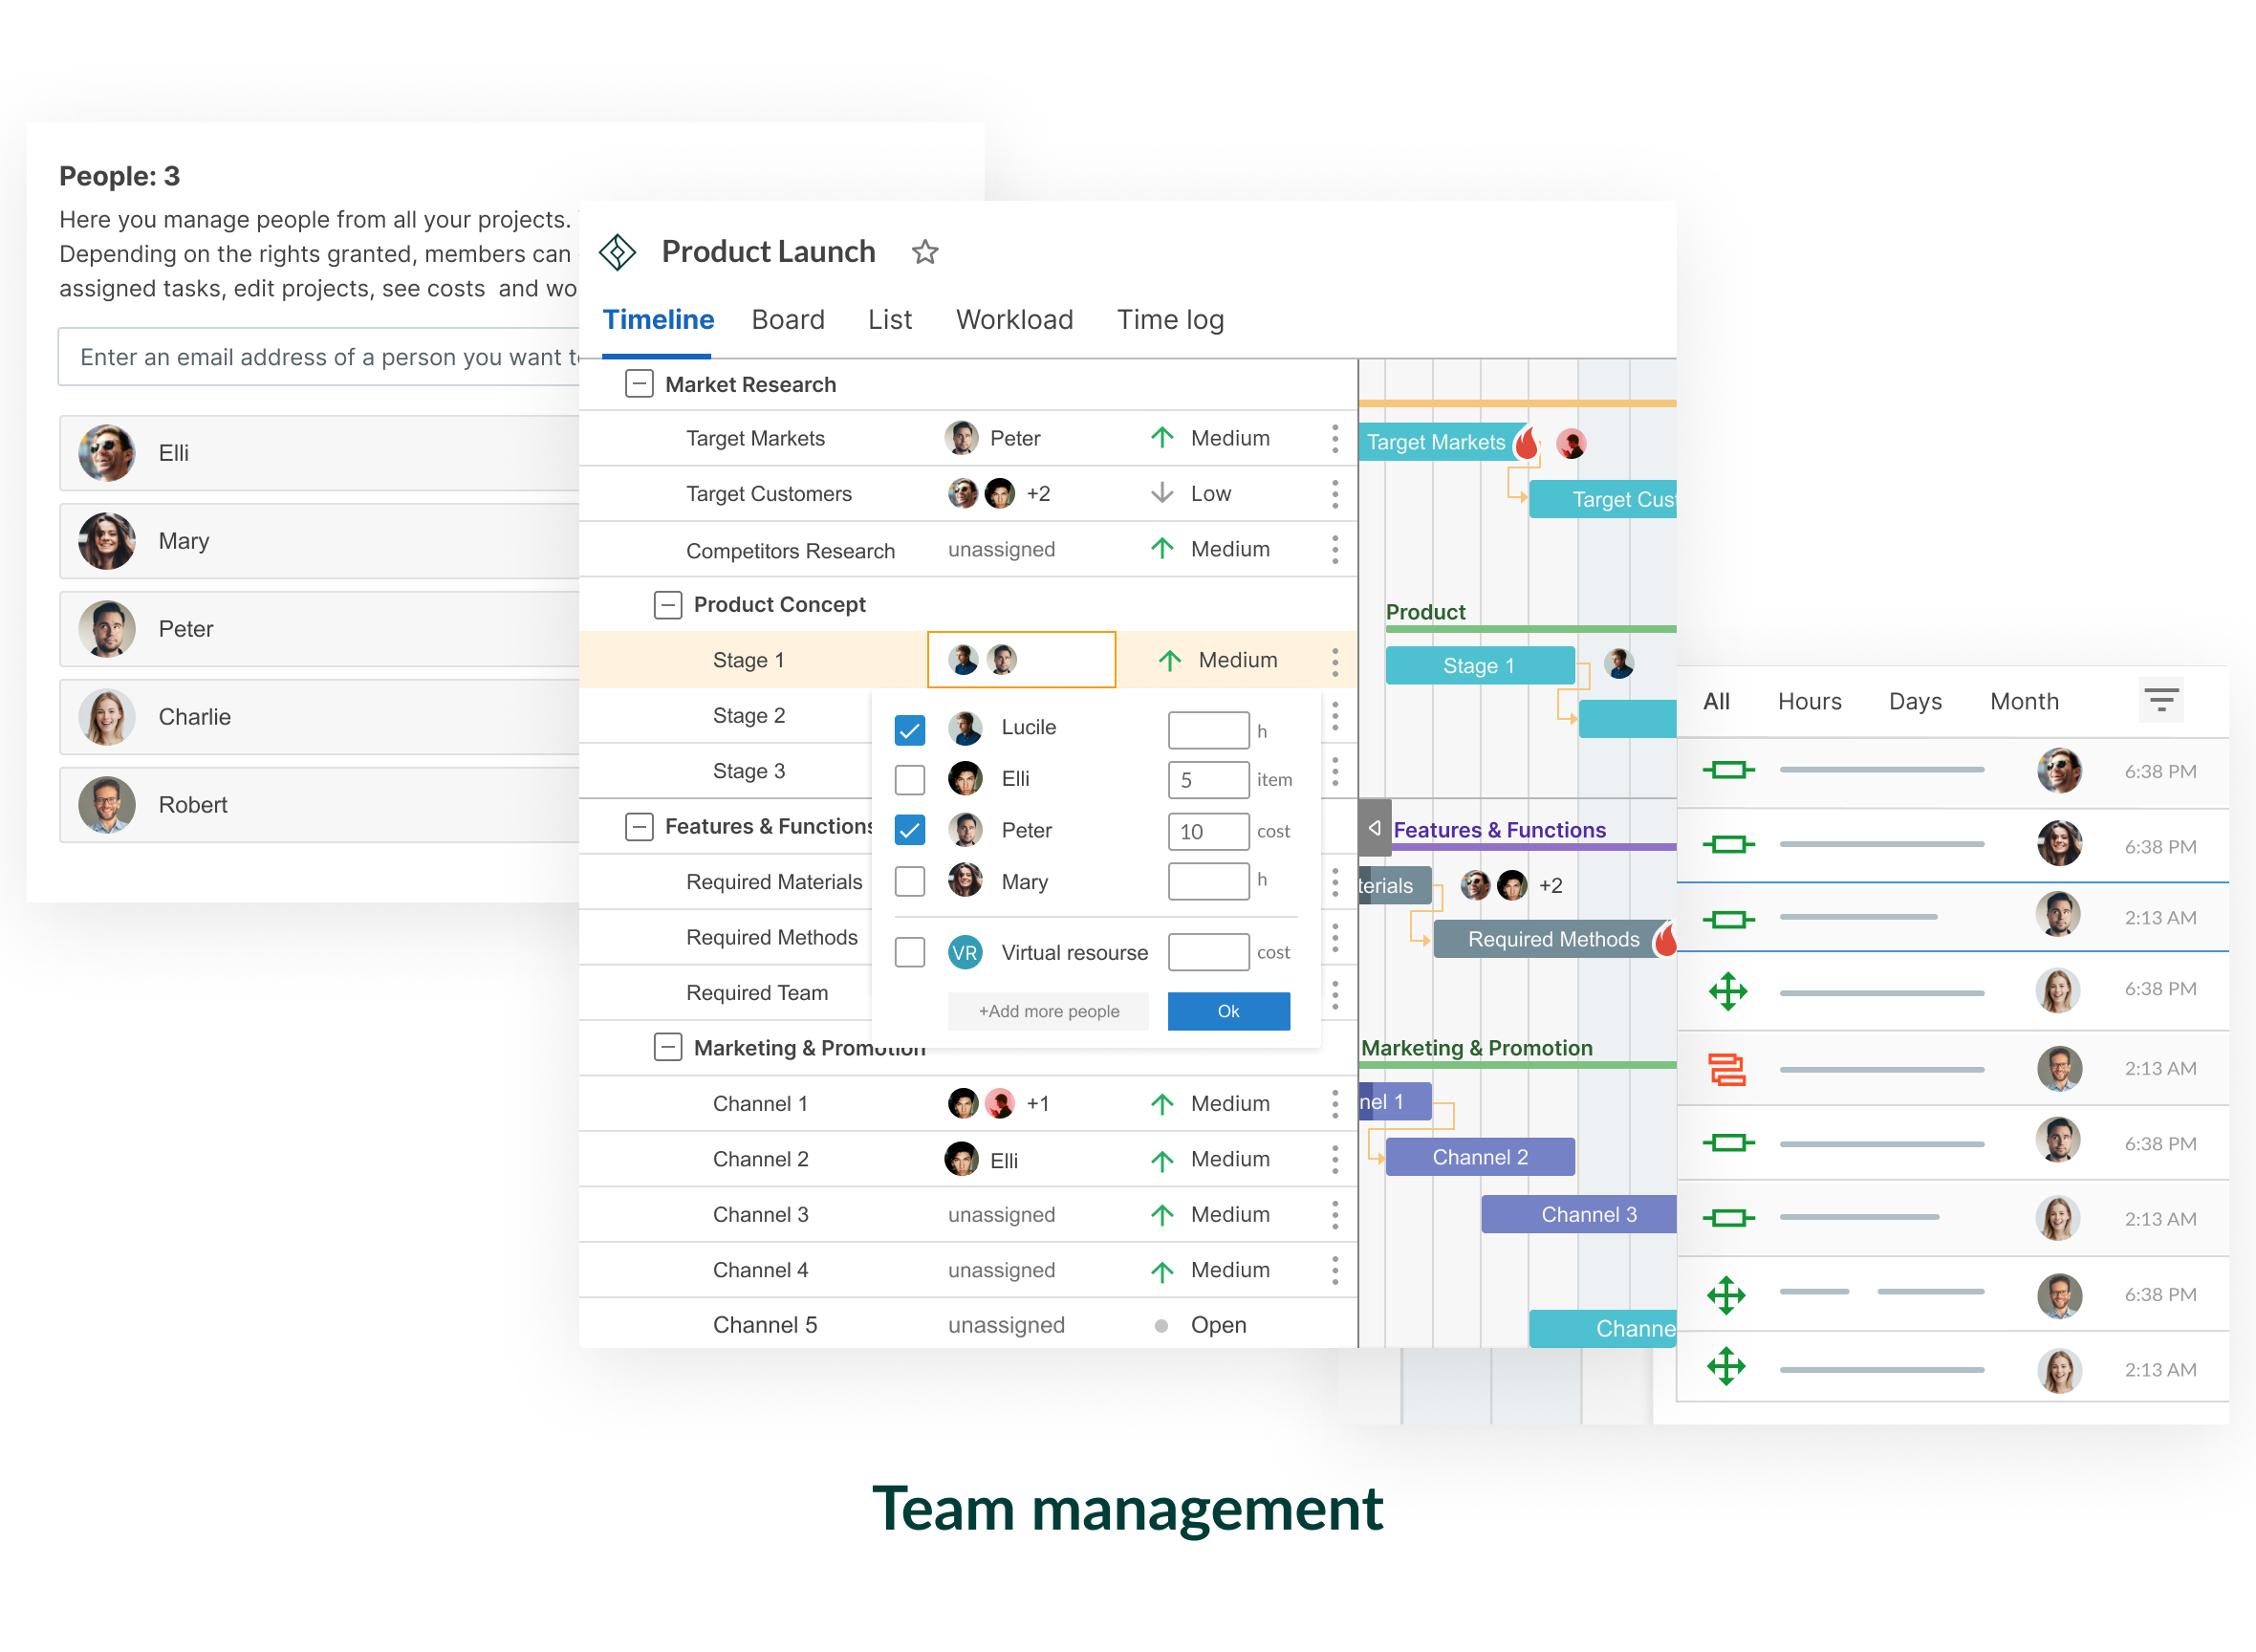This screenshot has width=2256, height=1652.
Task: Switch to the Board tab
Action: click(788, 320)
